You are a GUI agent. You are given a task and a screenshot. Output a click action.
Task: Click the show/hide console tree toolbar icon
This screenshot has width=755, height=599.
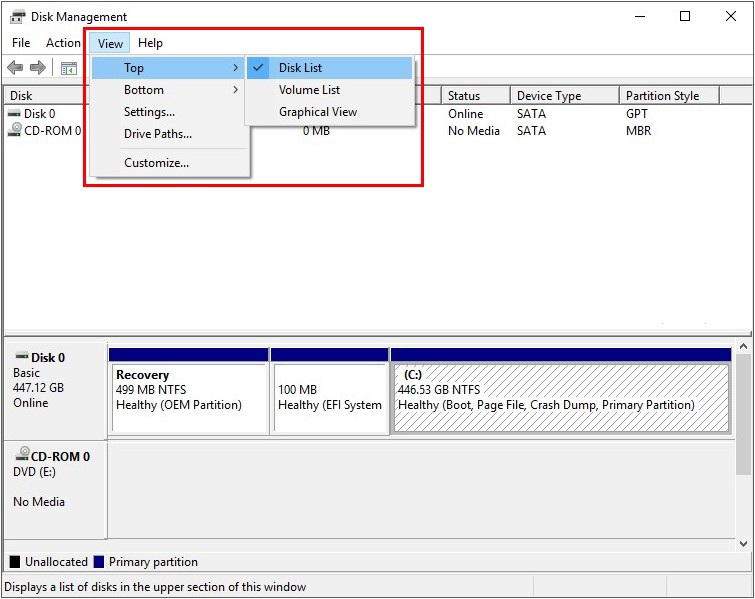[x=69, y=68]
